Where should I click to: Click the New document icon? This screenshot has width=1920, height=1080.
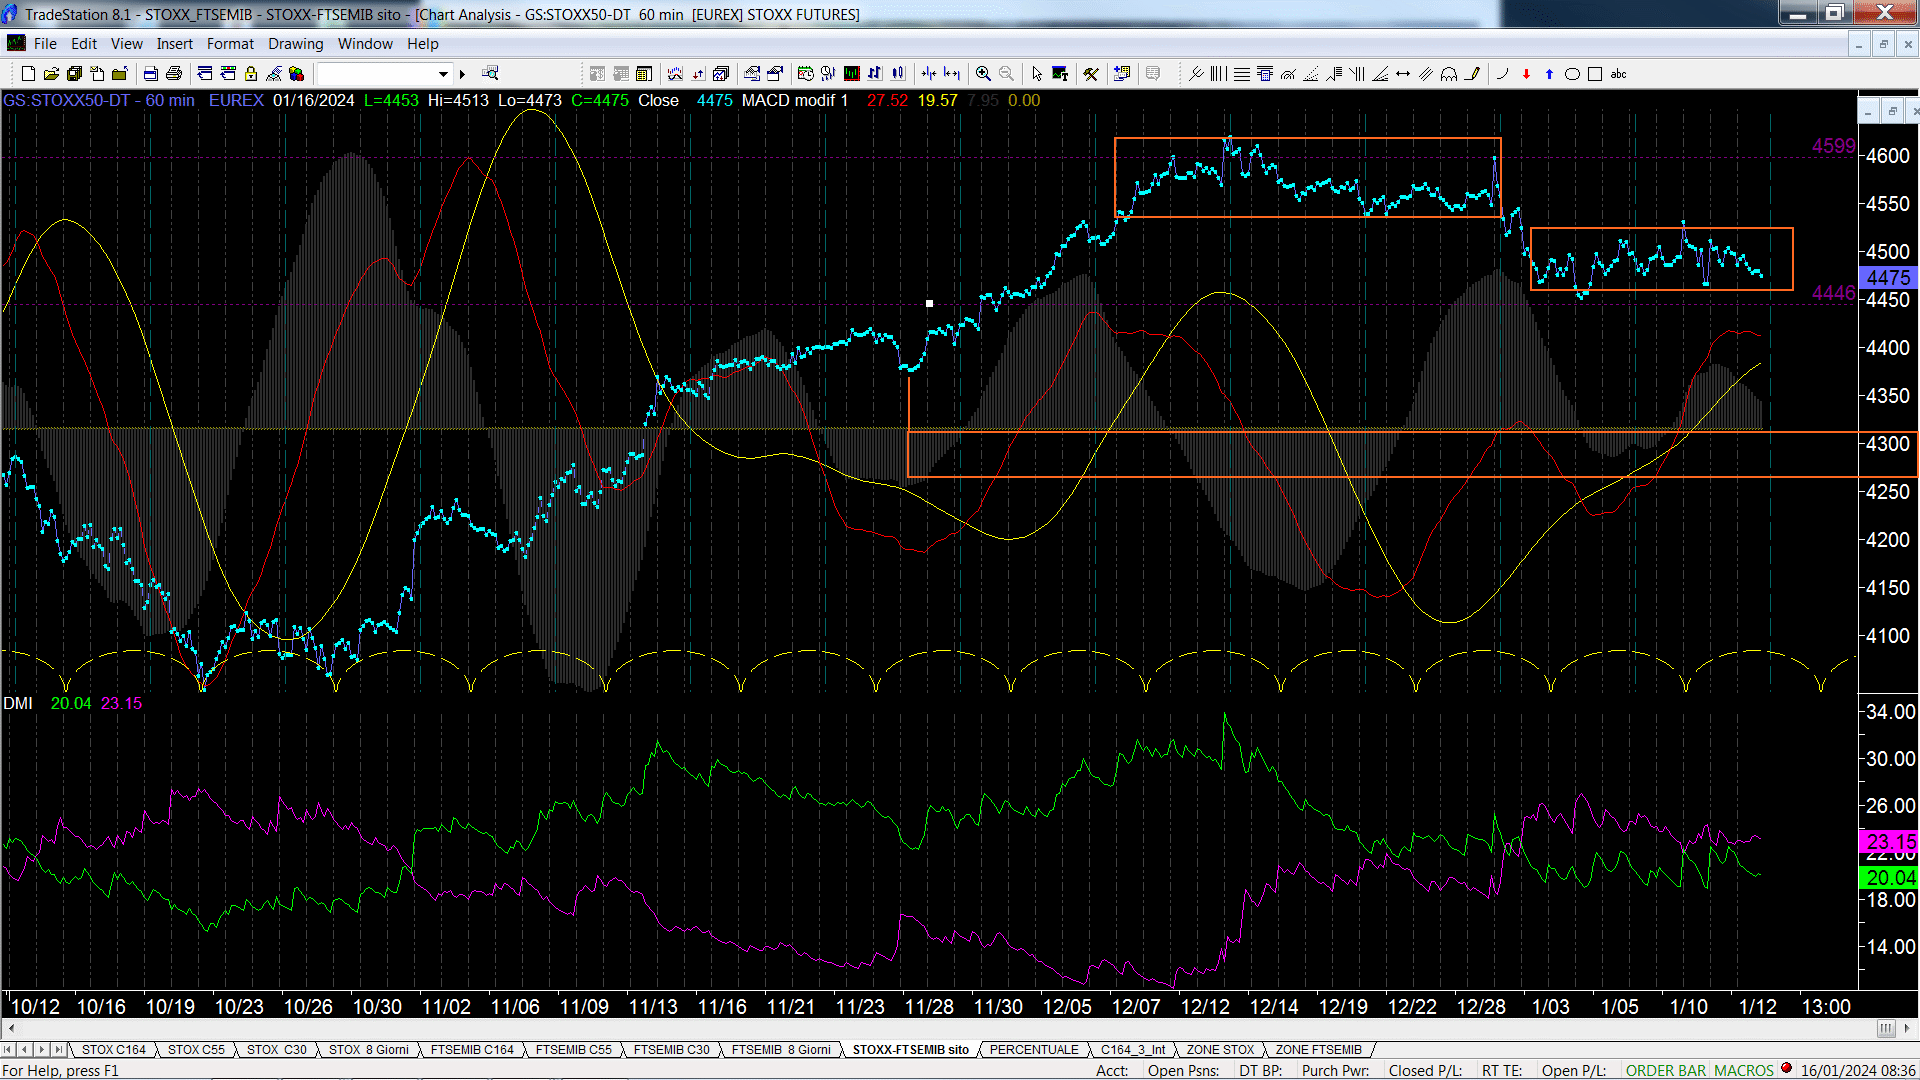28,74
